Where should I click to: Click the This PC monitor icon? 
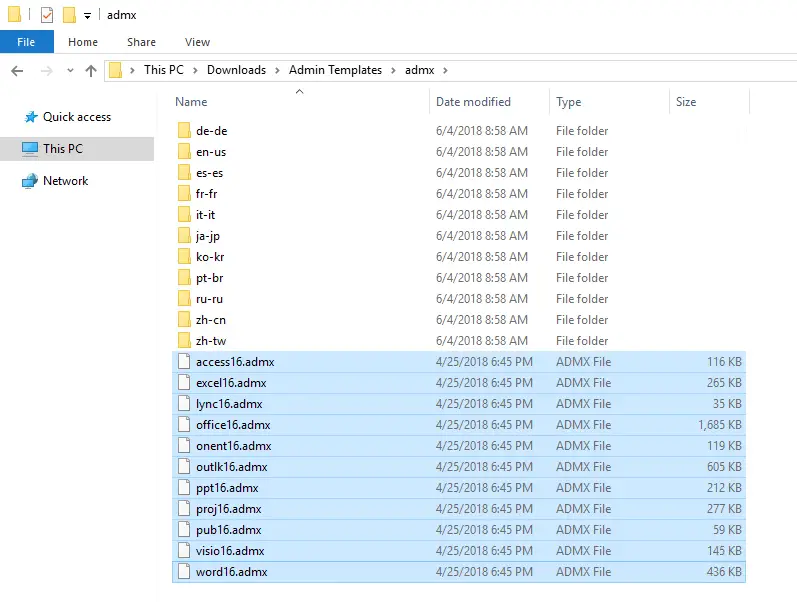[x=30, y=149]
